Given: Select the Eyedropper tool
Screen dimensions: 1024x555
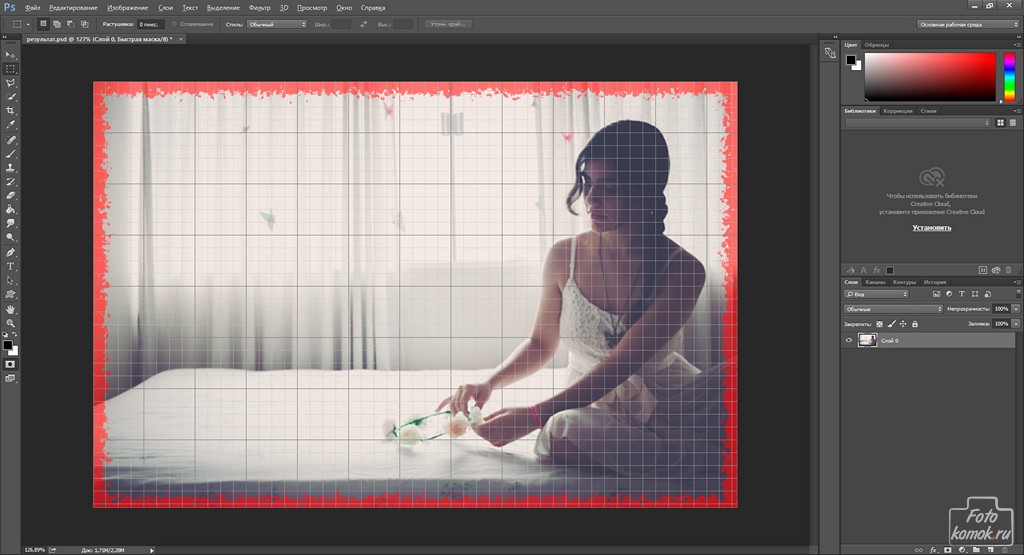Looking at the screenshot, I should point(11,126).
